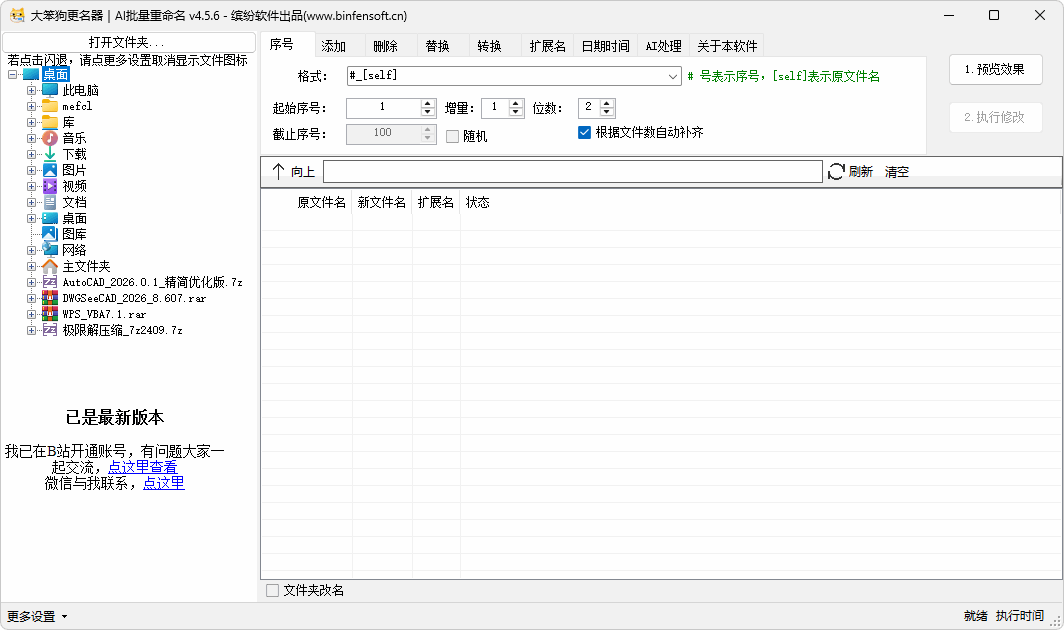Open the 微信 点这里 contact link

pos(164,483)
